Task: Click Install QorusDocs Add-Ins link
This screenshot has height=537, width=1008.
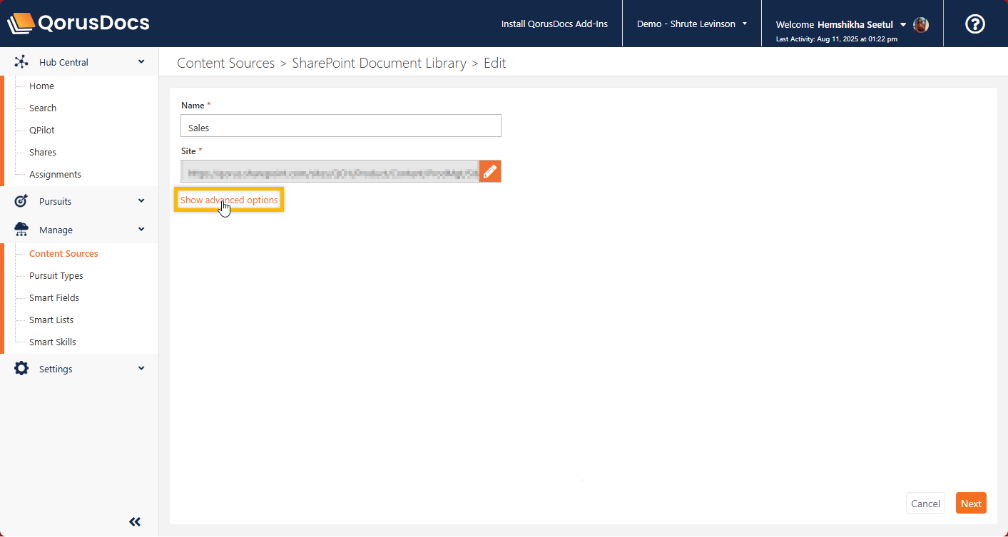Action: click(x=554, y=24)
